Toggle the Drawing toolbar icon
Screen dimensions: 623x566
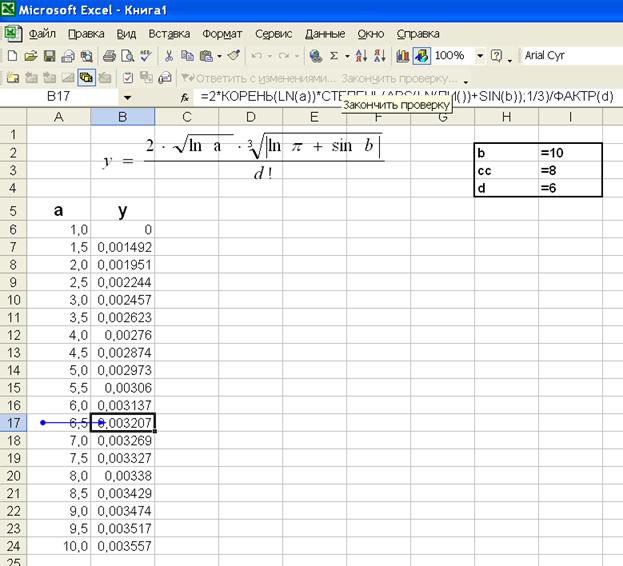422,56
